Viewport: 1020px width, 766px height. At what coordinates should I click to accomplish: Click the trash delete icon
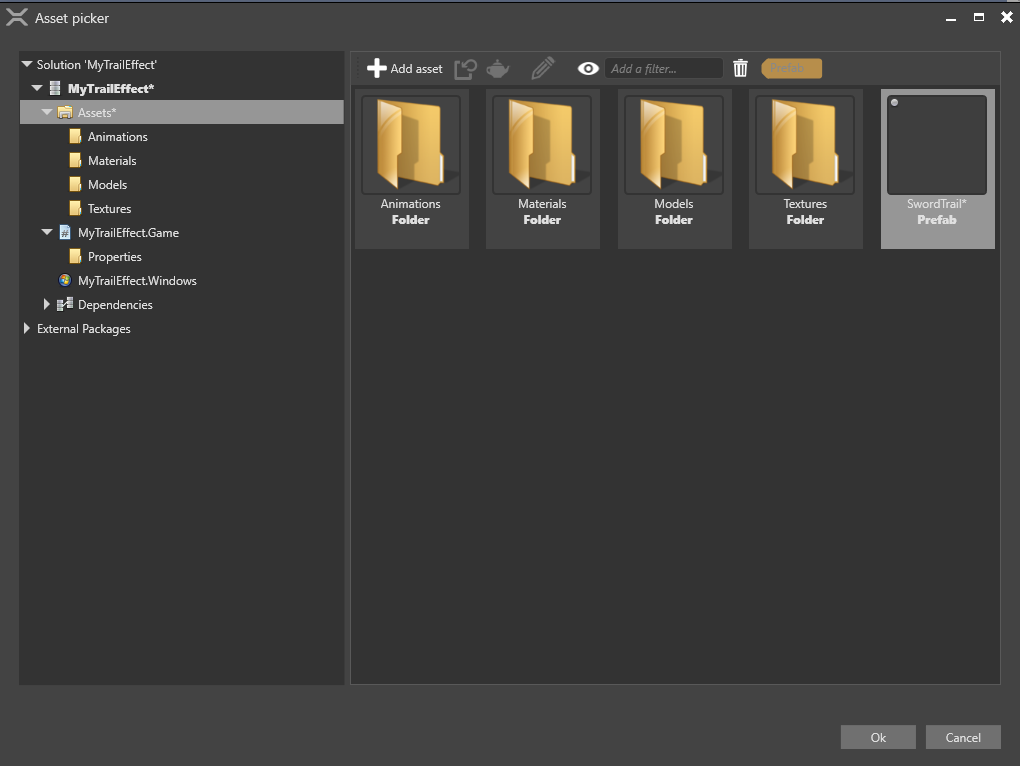[x=740, y=68]
